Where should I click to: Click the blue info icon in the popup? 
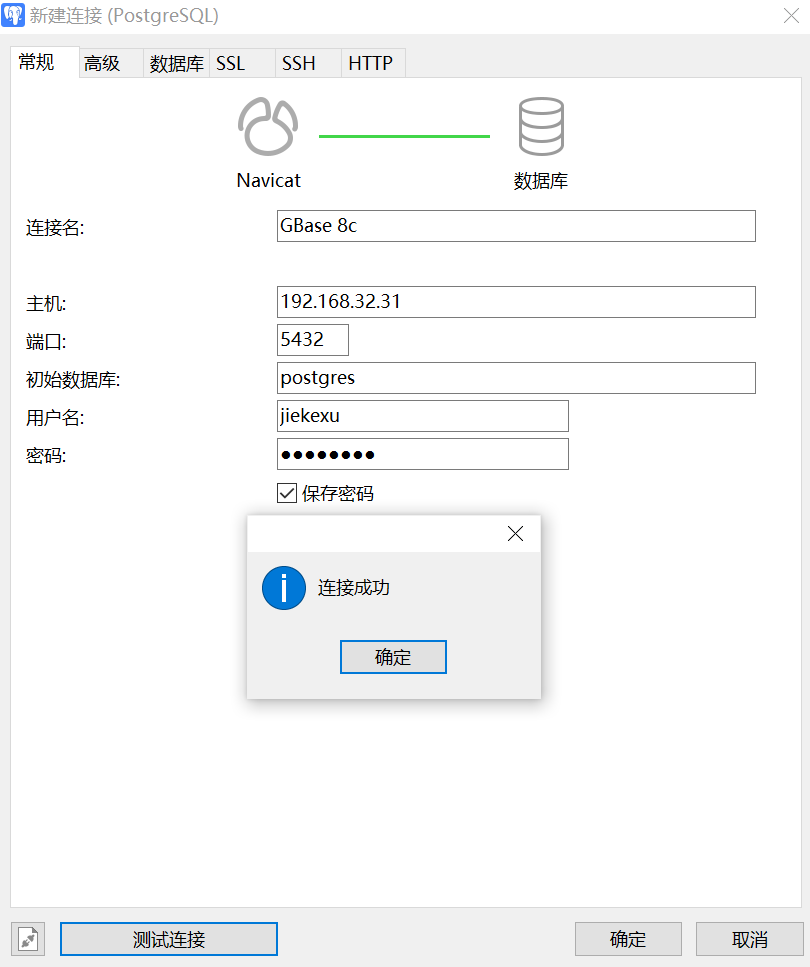[283, 588]
